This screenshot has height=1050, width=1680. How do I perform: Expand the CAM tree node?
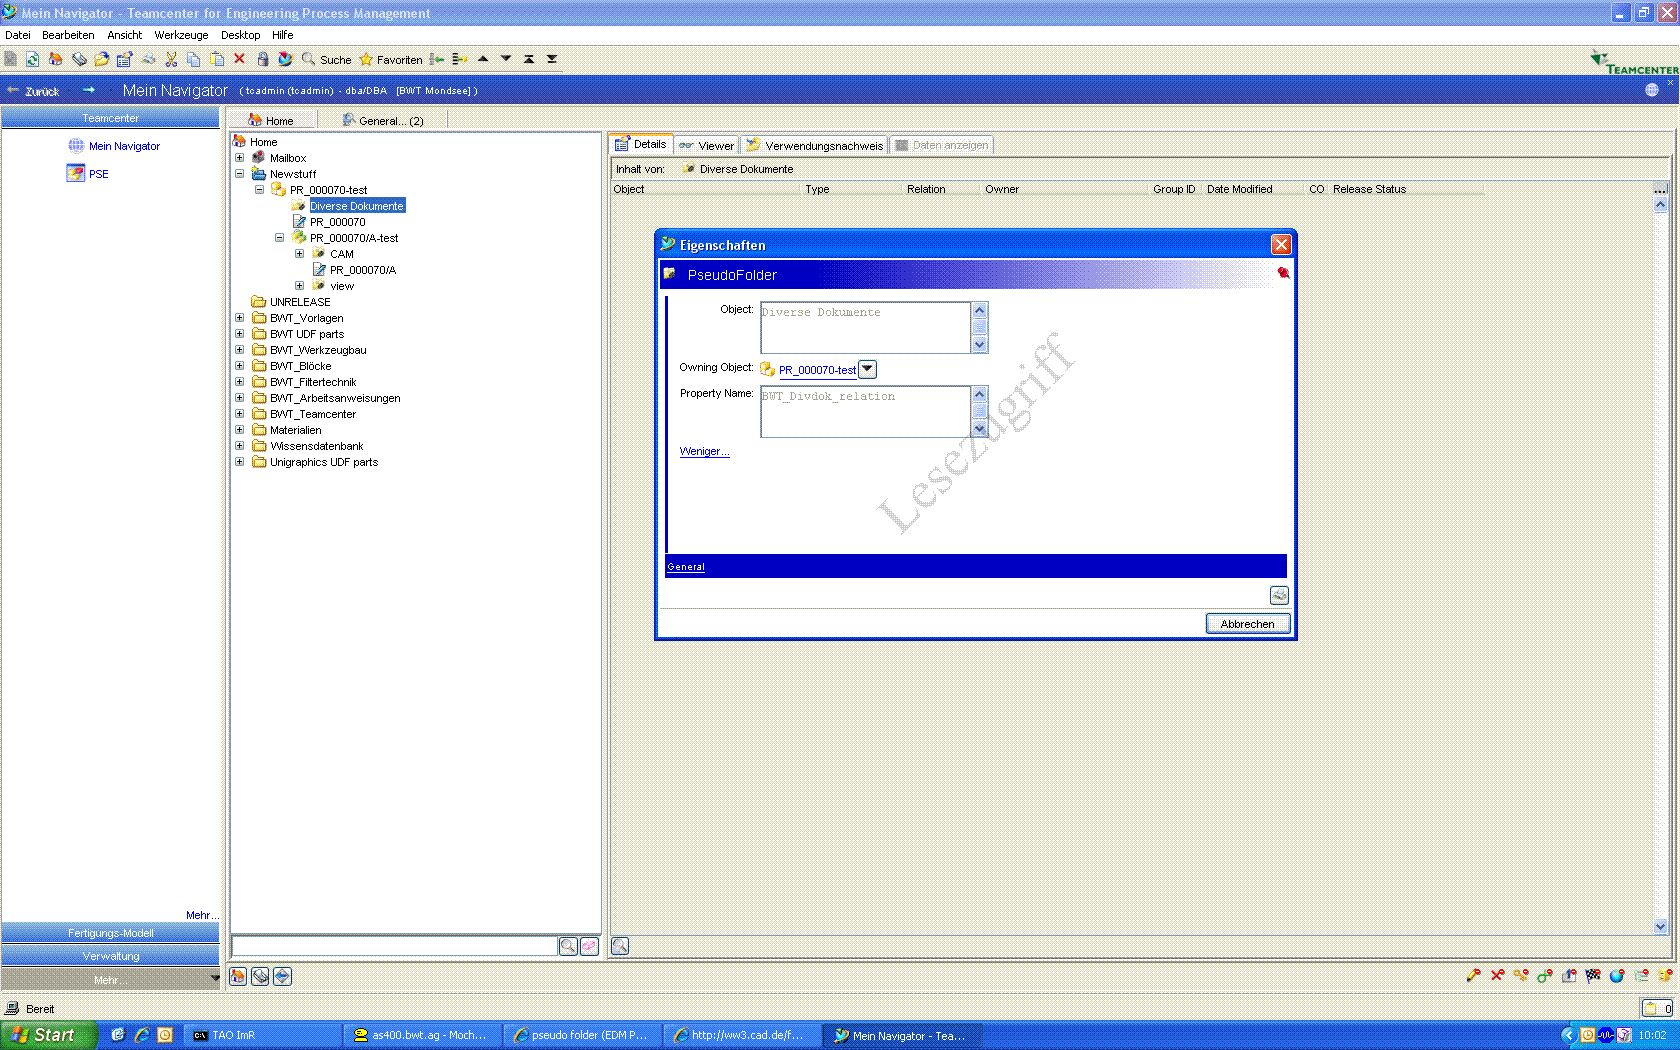tap(299, 254)
